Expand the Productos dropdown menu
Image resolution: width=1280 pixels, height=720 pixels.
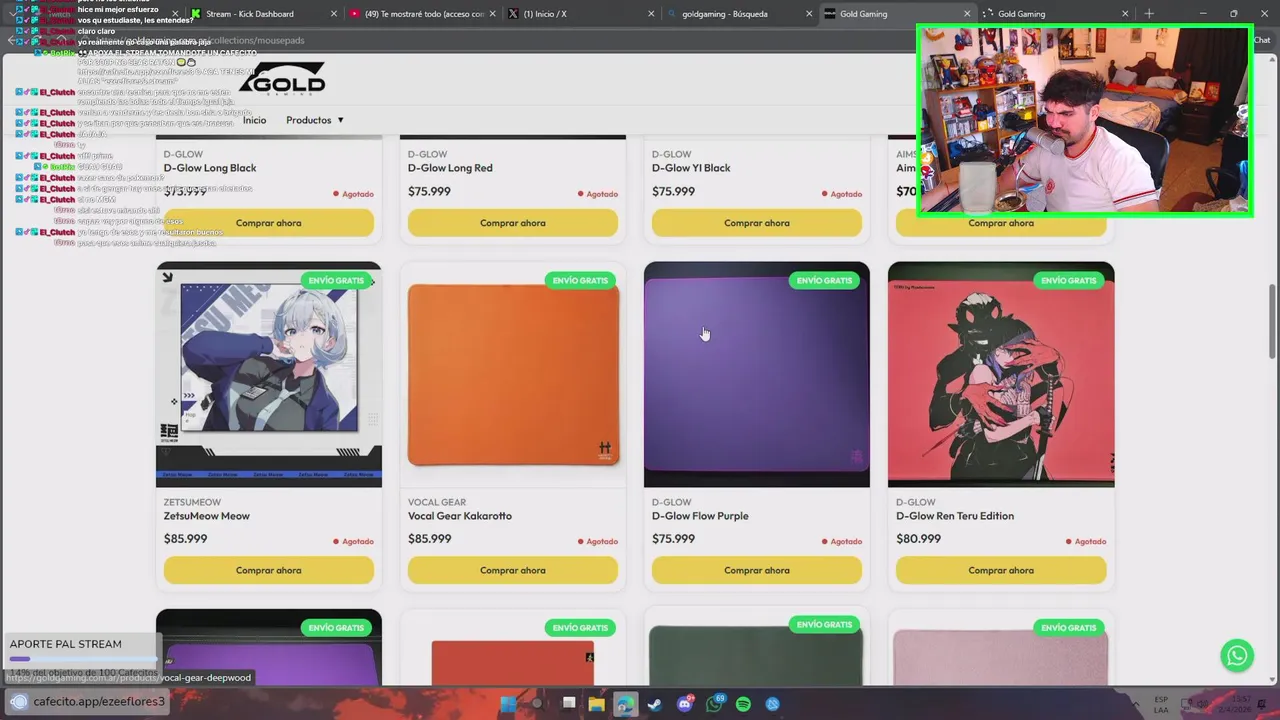315,120
